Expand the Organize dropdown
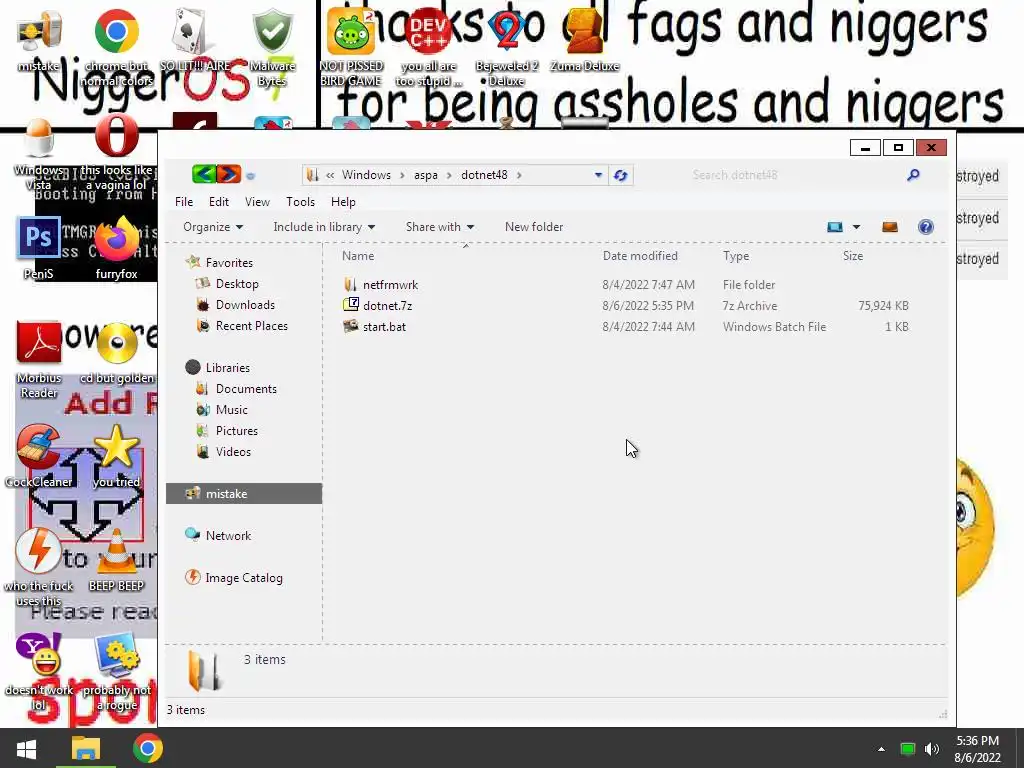 213,227
